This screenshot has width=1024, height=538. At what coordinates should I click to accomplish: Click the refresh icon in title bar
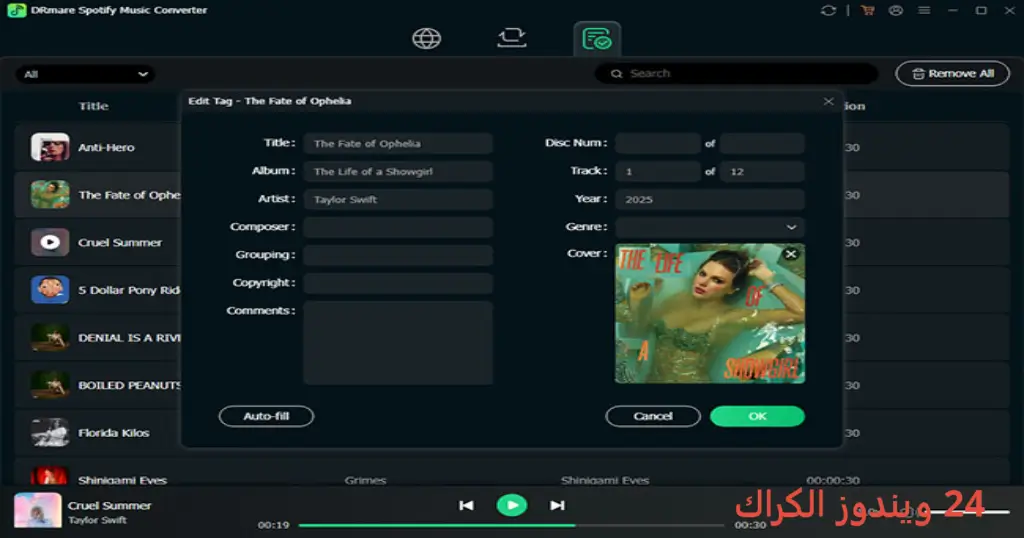(828, 10)
